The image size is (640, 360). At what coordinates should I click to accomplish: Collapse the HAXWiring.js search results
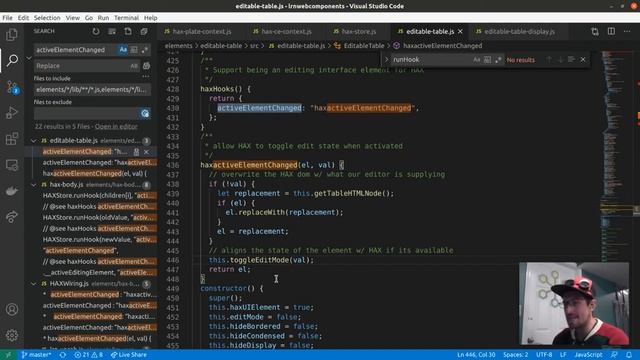pyautogui.click(x=33, y=284)
